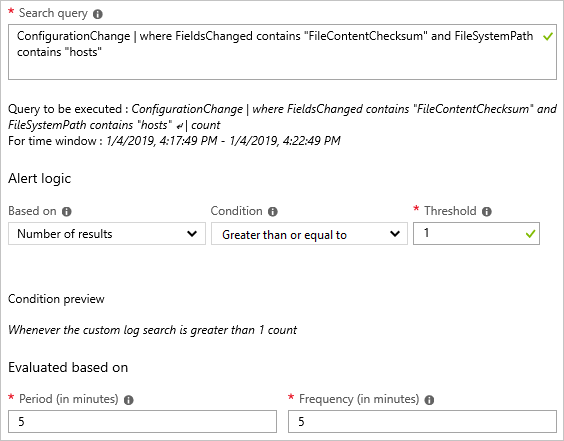Click the 'Search query' label
564x441 pixels.
(x=53, y=13)
